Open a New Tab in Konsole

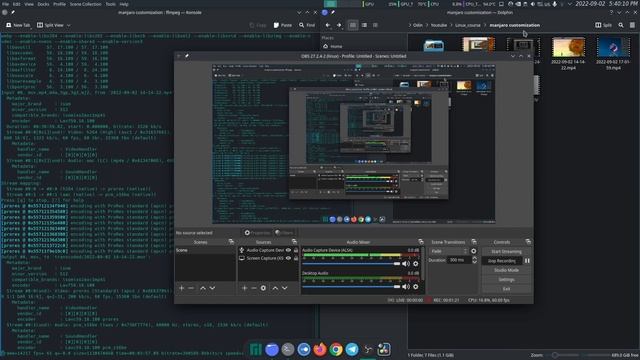18,25
